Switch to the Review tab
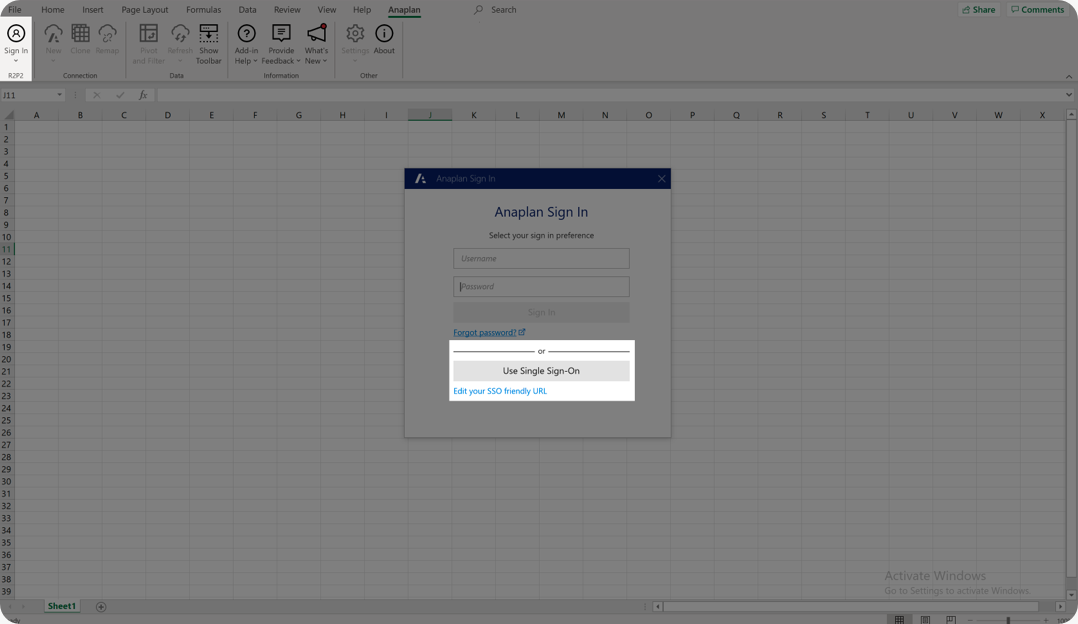The width and height of the screenshot is (1078, 624). pyautogui.click(x=287, y=10)
